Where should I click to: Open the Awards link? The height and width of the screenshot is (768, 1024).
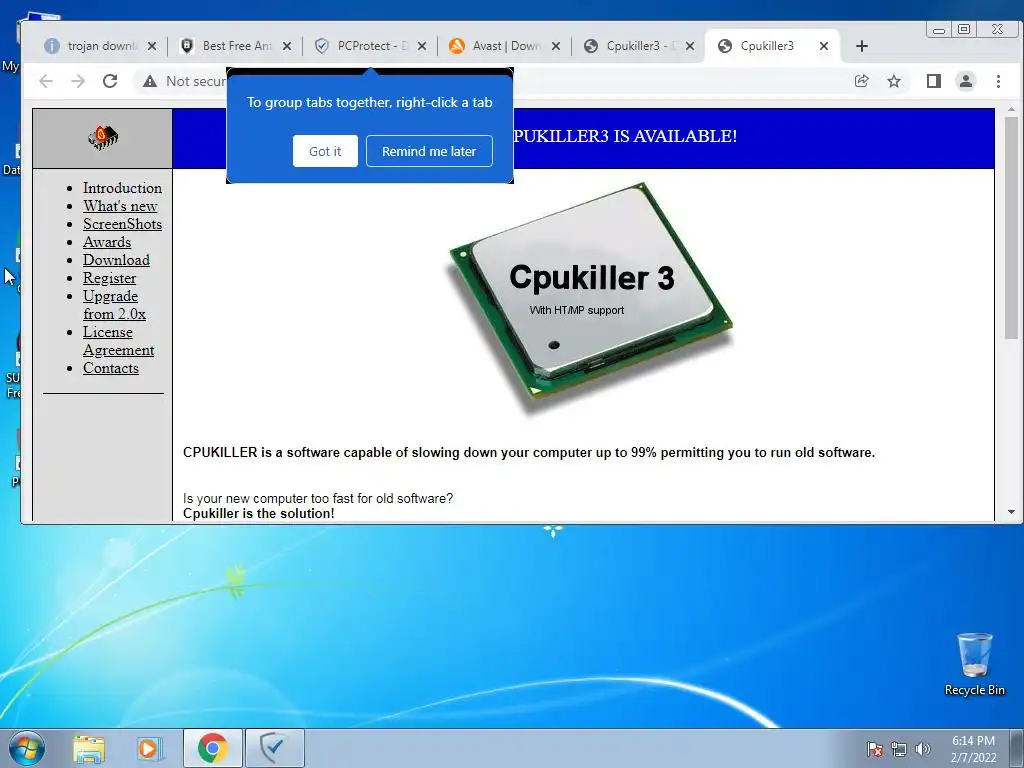point(107,242)
